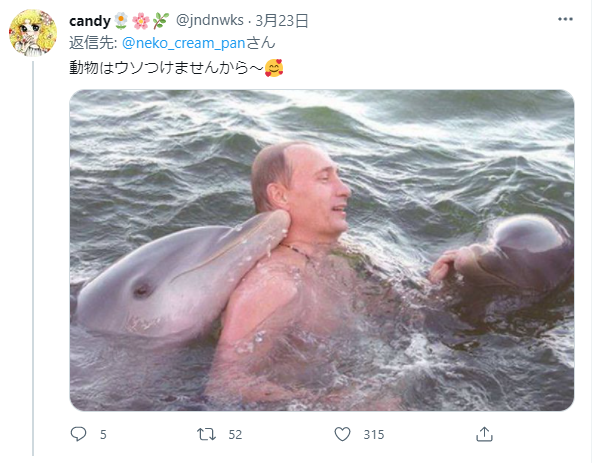Open the 3月23日 timestamp link
The height and width of the screenshot is (463, 600).
click(282, 20)
